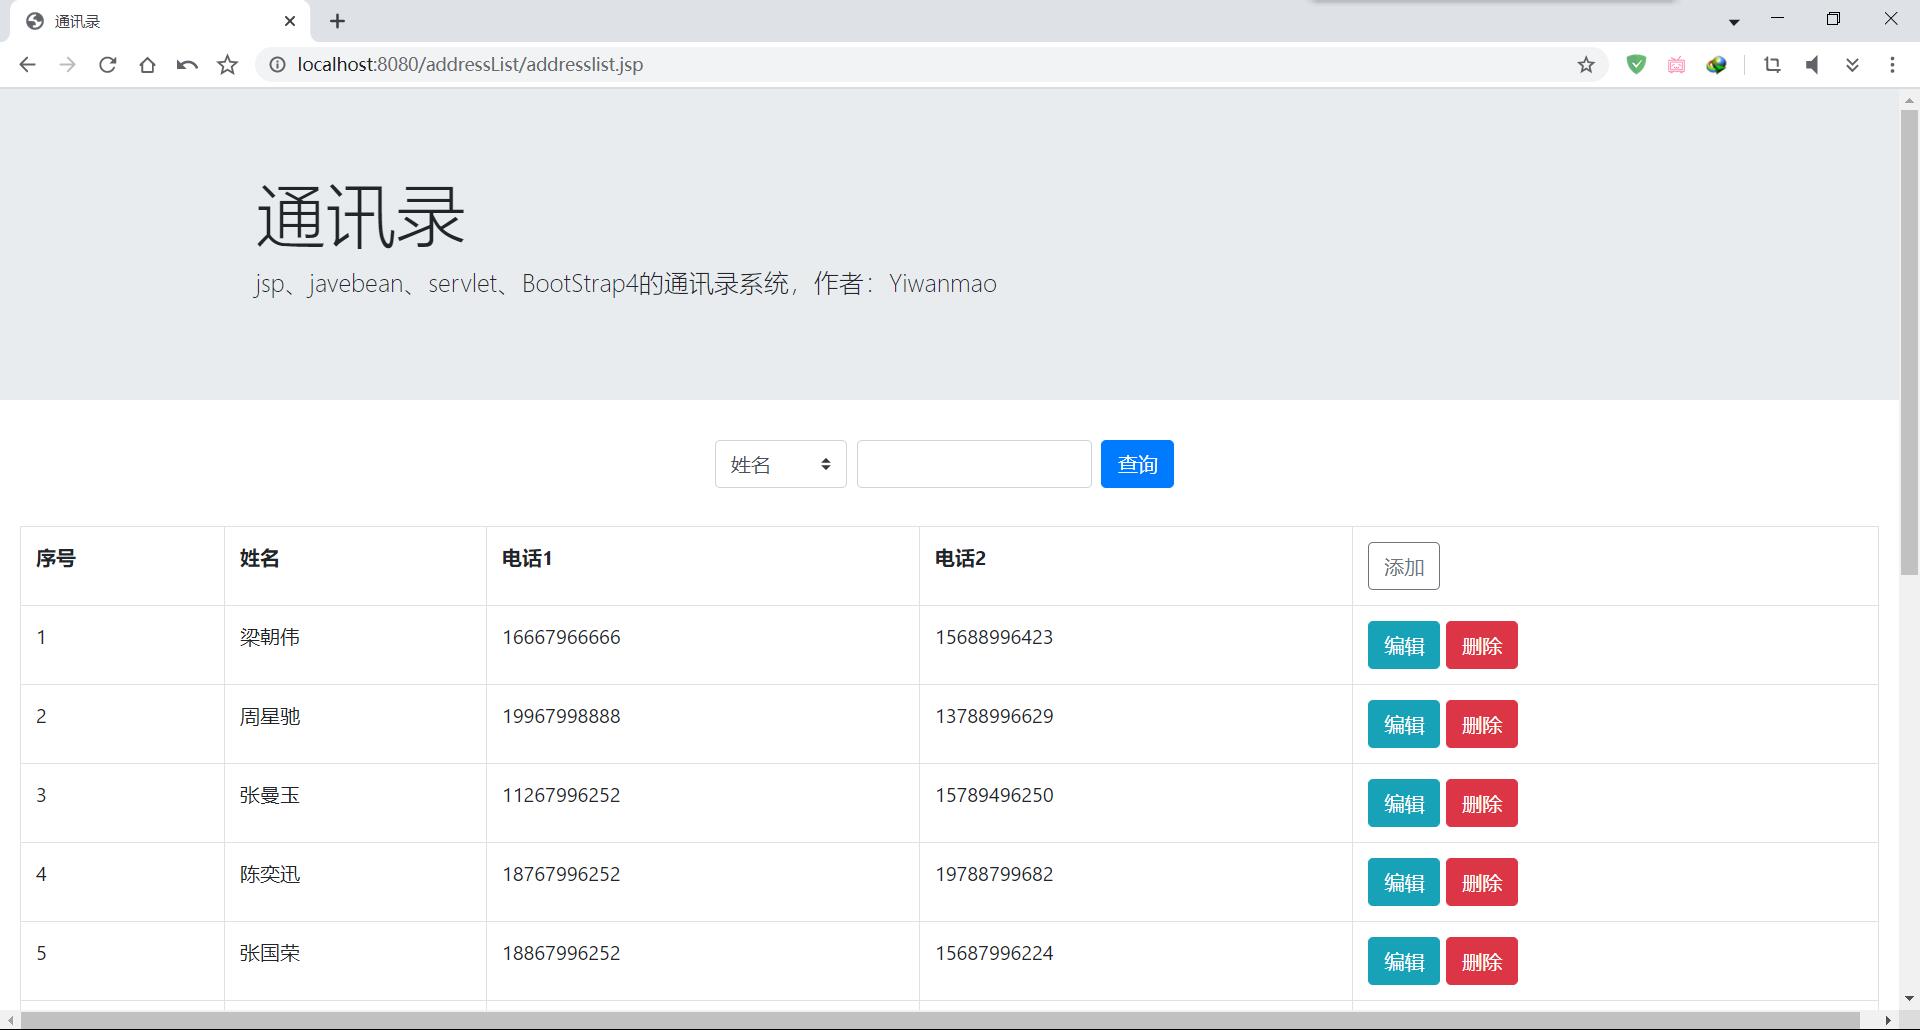The image size is (1920, 1030).
Task: Open the Internet Download Manager extension
Action: (1716, 64)
